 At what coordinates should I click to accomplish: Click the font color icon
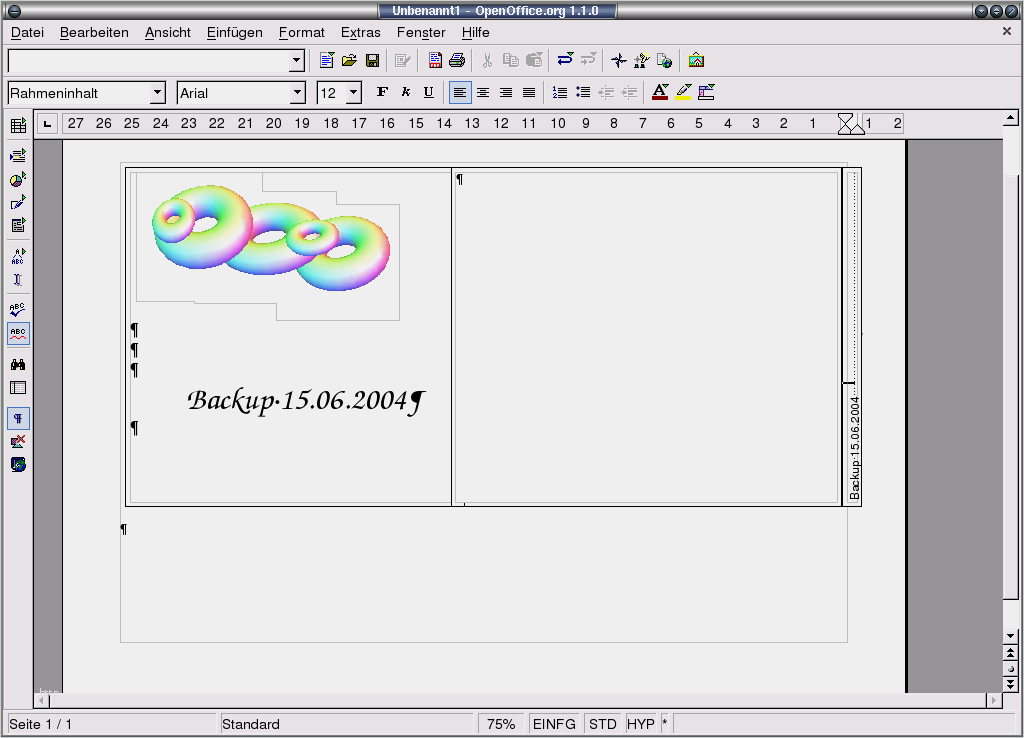pos(659,93)
